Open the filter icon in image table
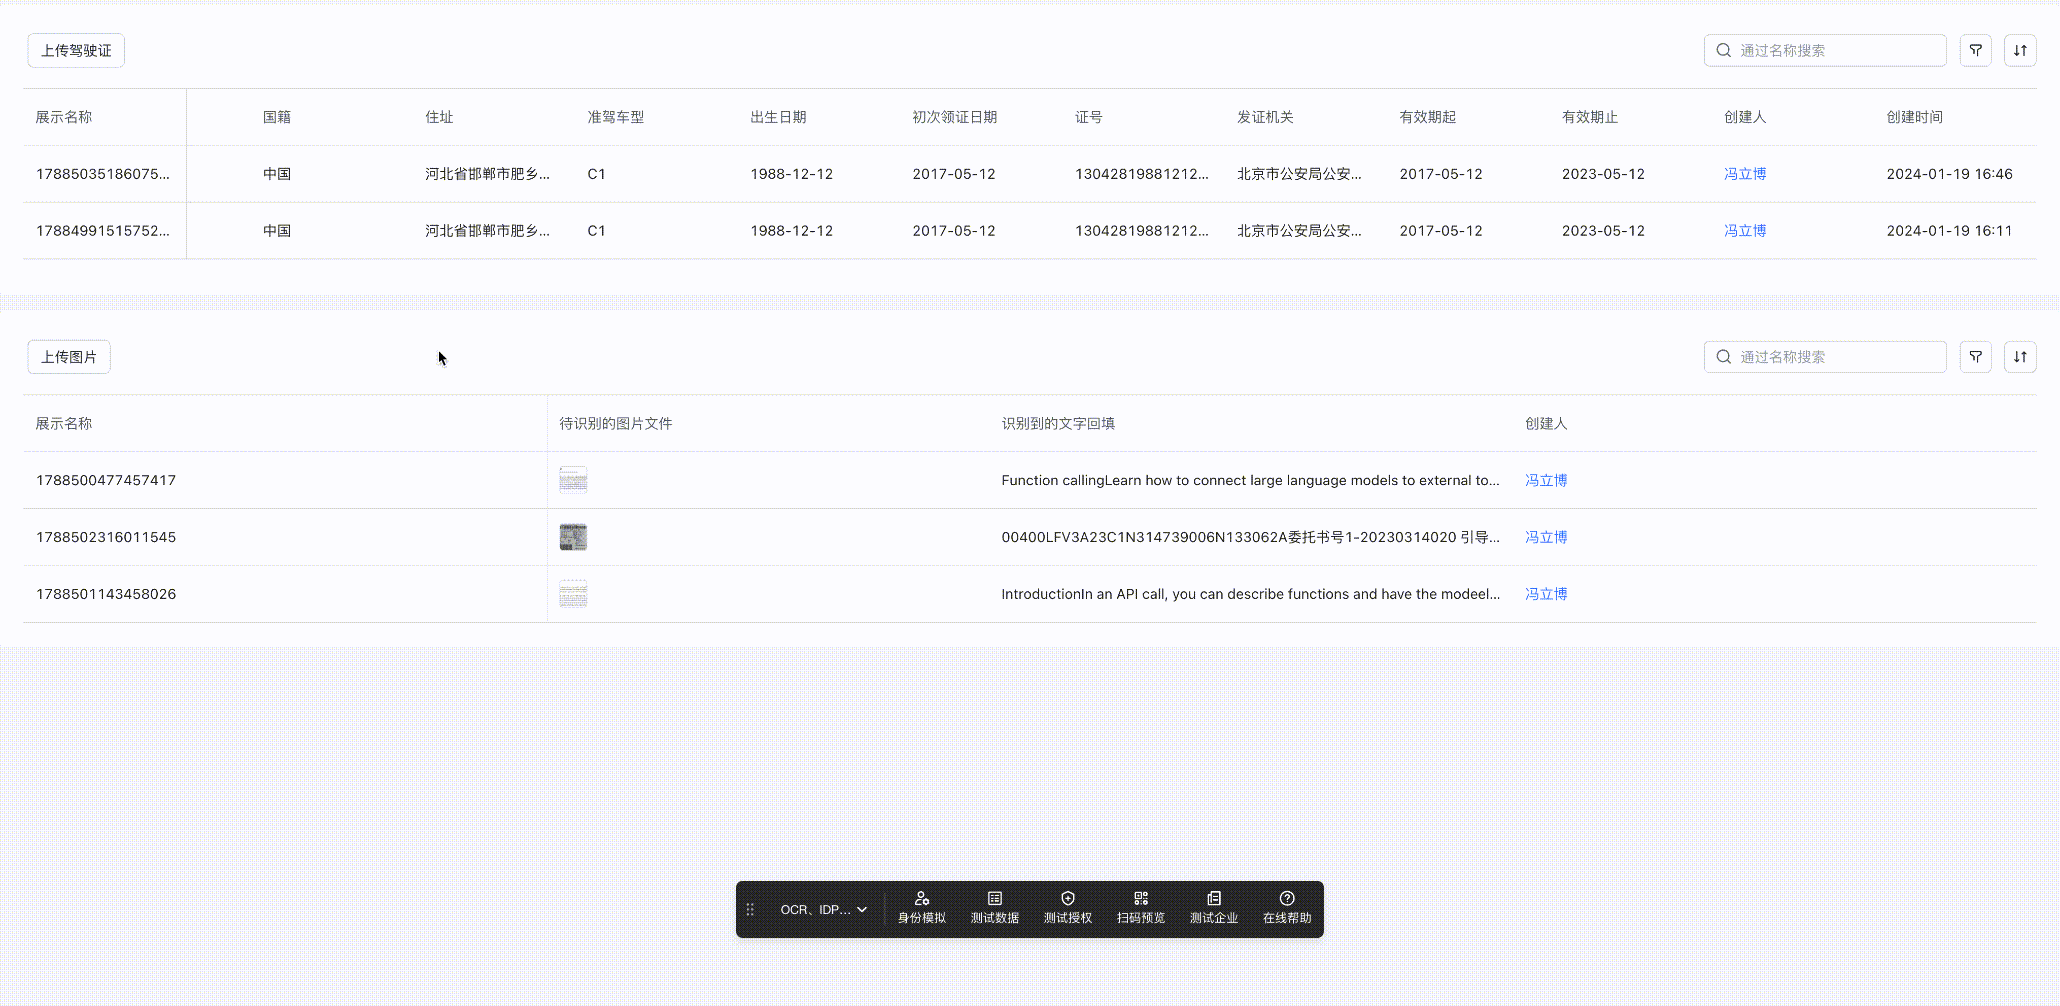Screen dimensions: 2060x1006 point(1976,357)
